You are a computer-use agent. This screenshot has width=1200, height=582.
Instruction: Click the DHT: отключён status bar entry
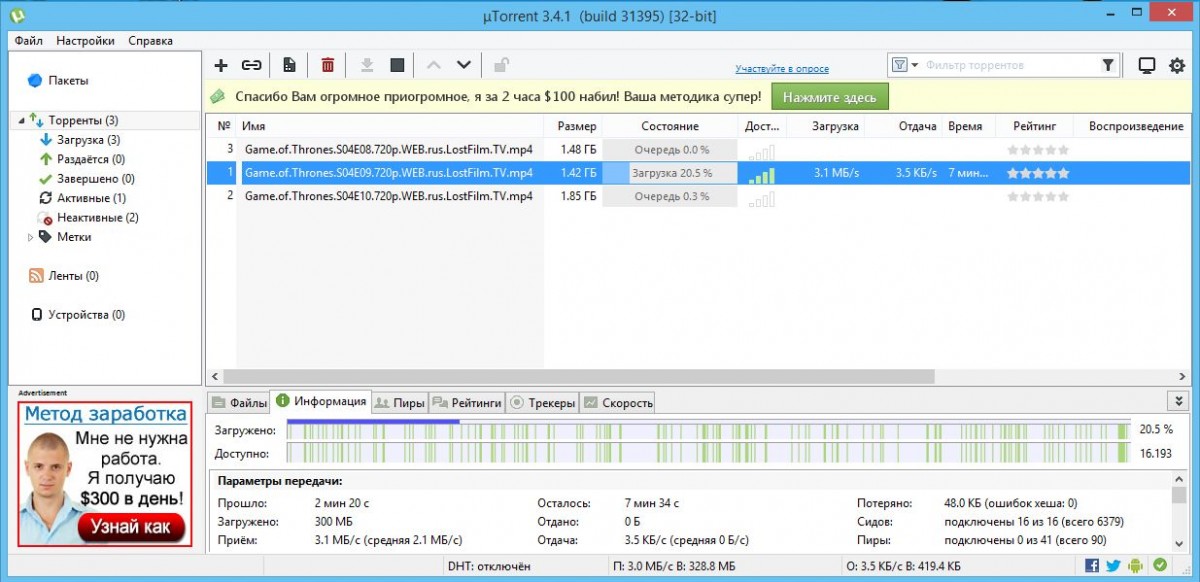[x=489, y=566]
